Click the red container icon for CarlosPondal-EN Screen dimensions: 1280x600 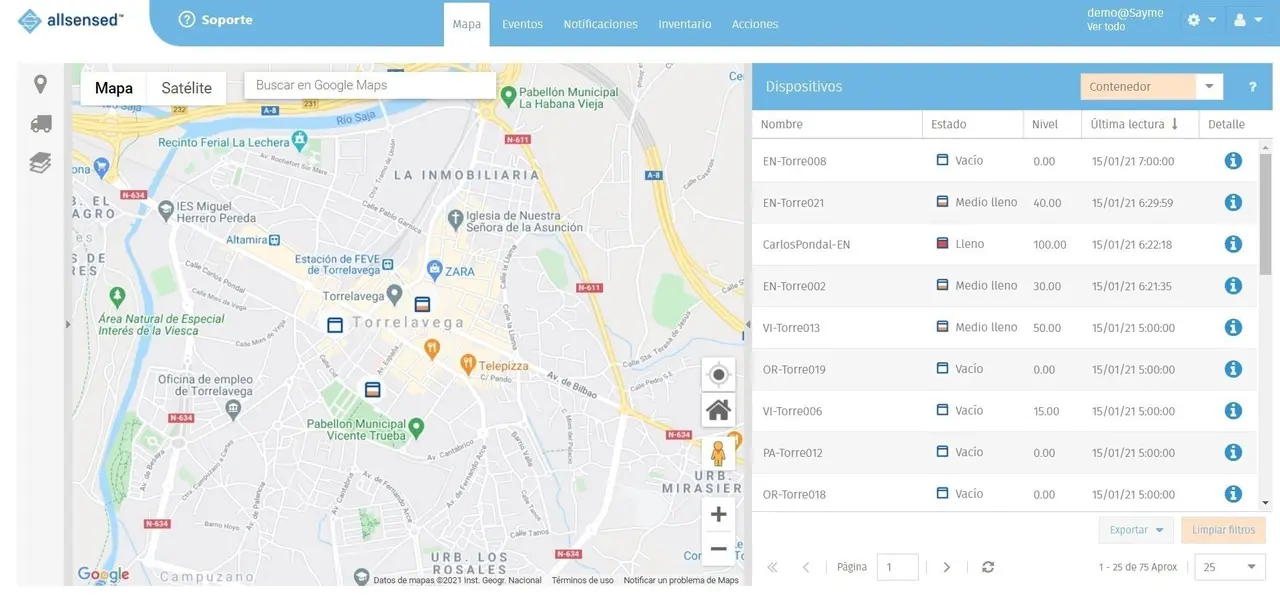click(941, 243)
